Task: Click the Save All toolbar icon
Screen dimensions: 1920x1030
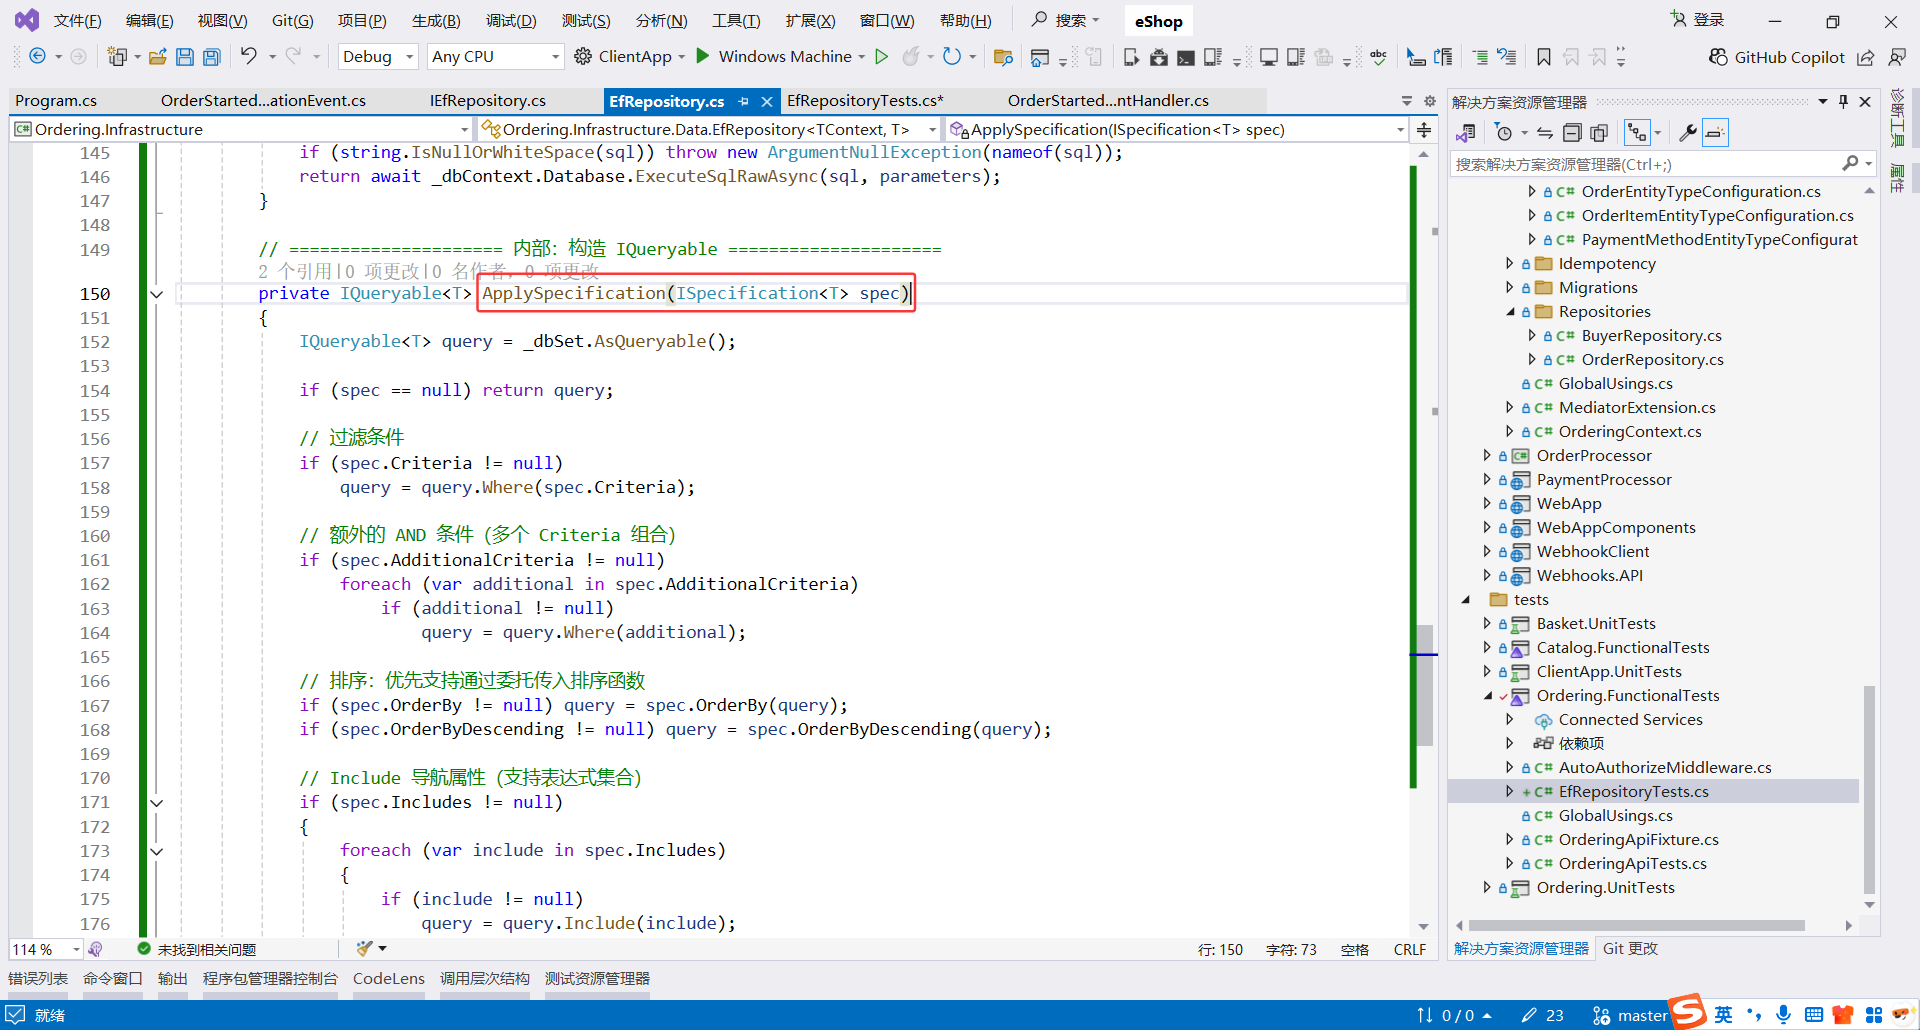Action: [211, 57]
